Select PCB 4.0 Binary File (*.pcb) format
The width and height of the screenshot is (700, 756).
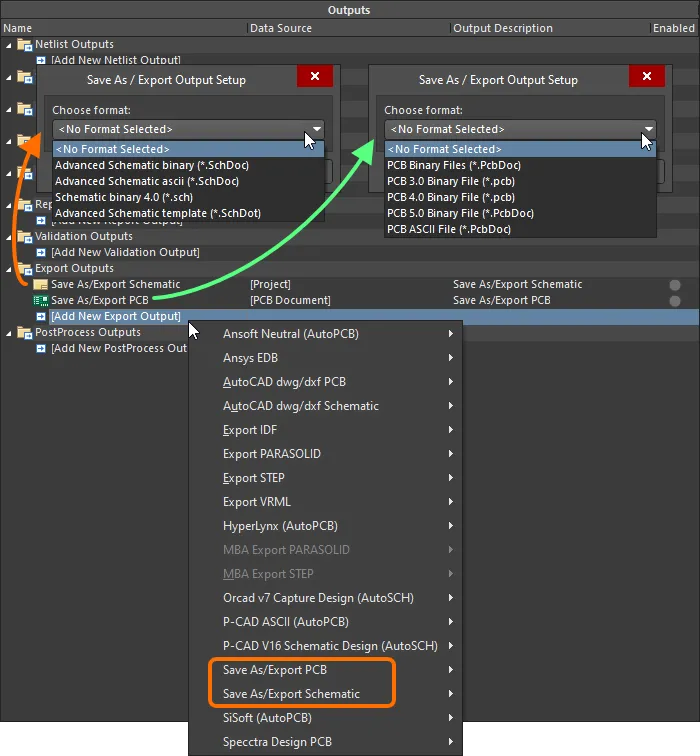point(521,197)
